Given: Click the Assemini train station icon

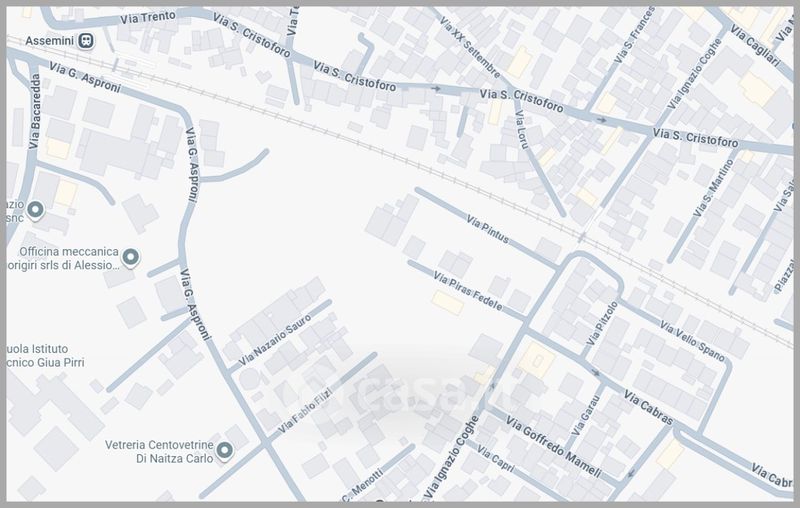Looking at the screenshot, I should [x=88, y=41].
